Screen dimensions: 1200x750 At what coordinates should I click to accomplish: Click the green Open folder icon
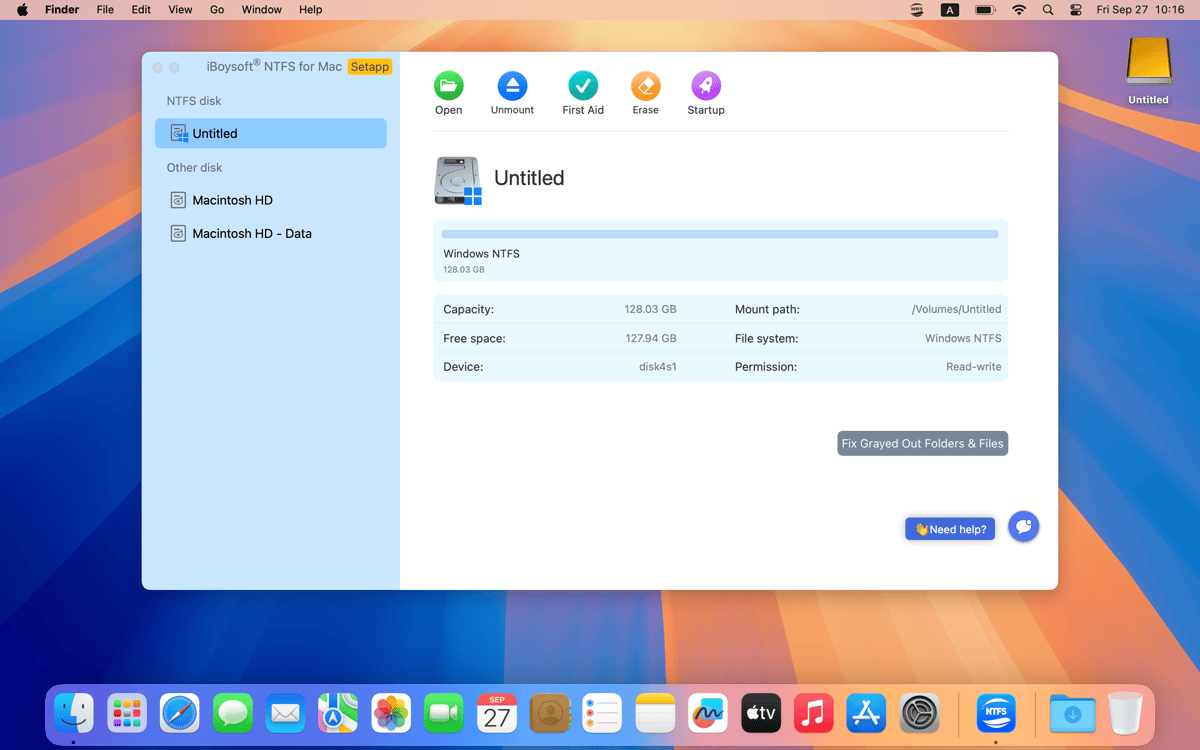pos(448,86)
